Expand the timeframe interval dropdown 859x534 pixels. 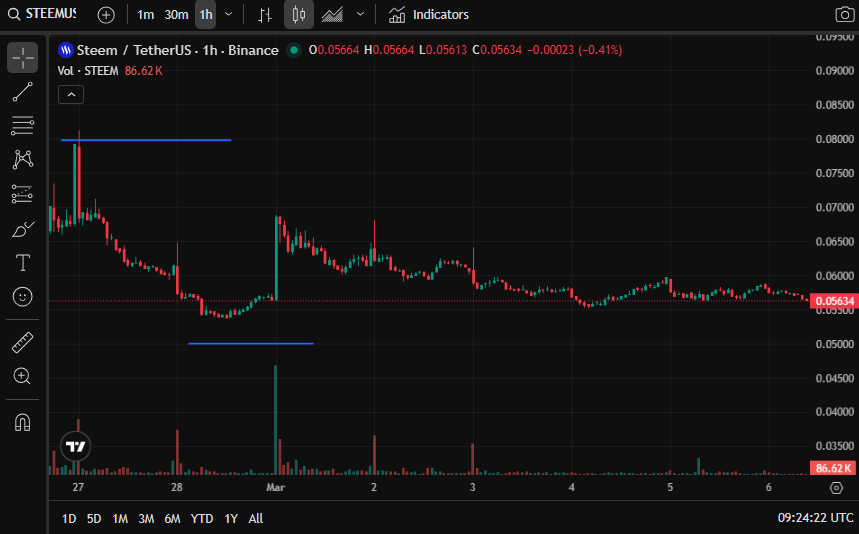[x=229, y=15]
